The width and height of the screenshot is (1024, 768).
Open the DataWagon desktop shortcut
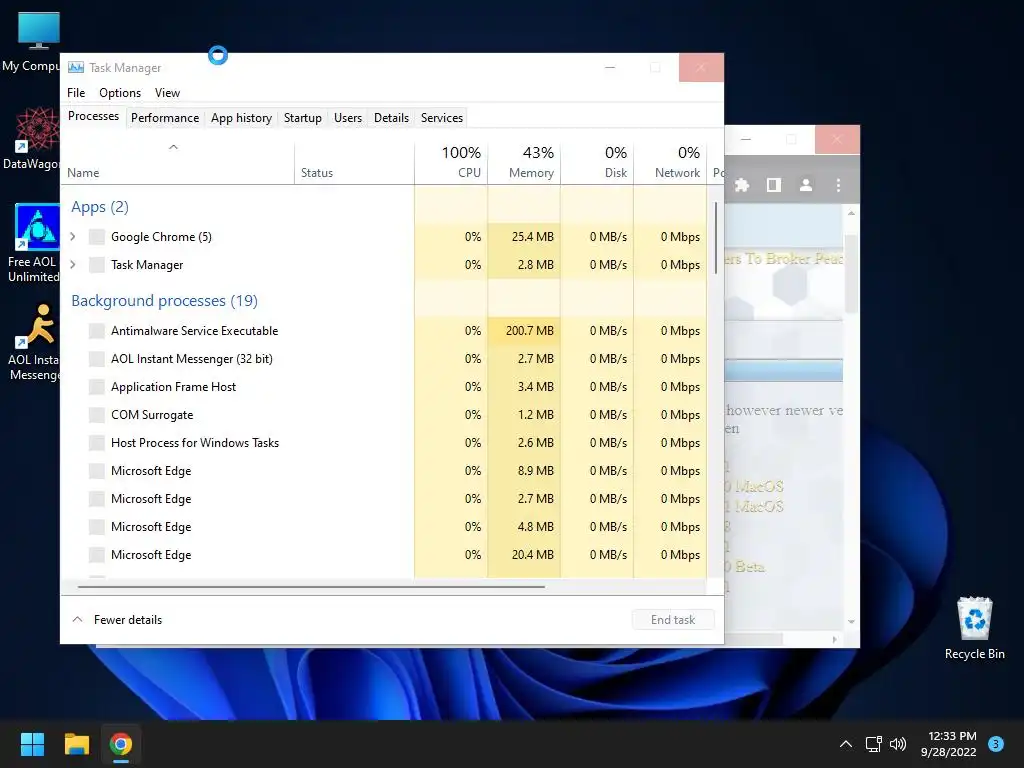click(x=38, y=138)
